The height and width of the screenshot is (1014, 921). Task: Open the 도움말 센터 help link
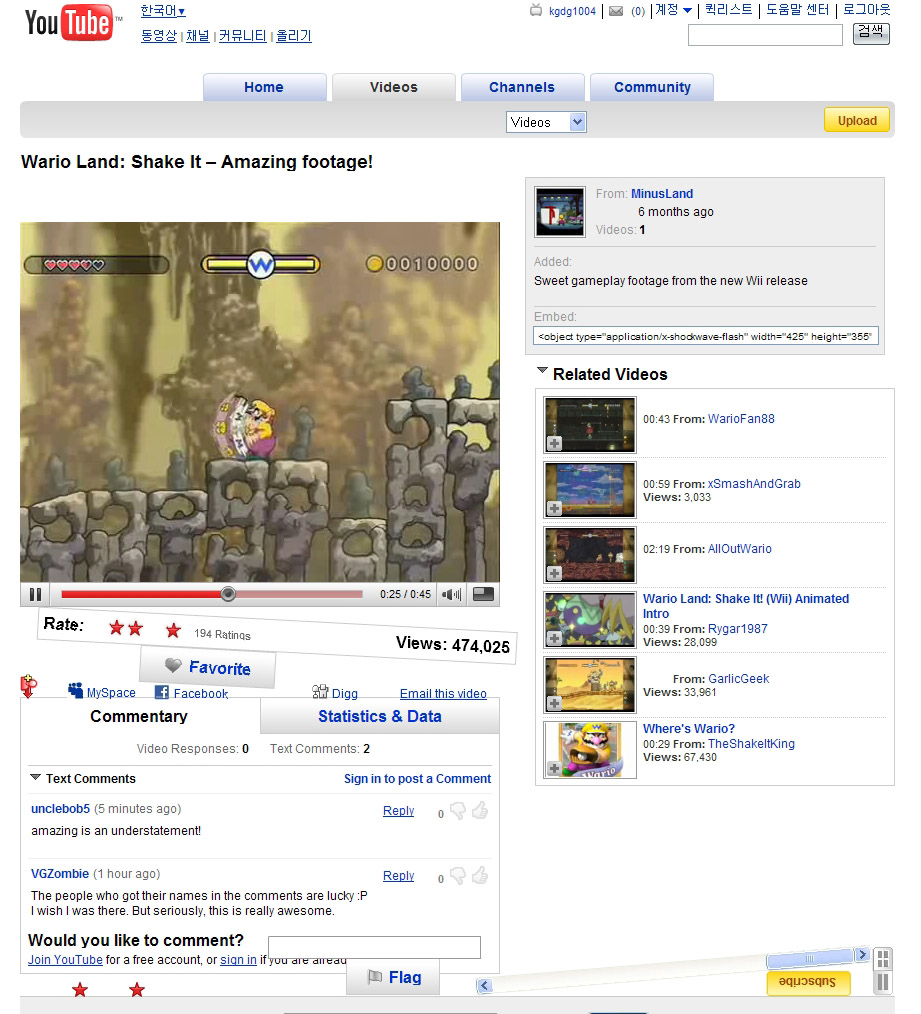pyautogui.click(x=797, y=10)
